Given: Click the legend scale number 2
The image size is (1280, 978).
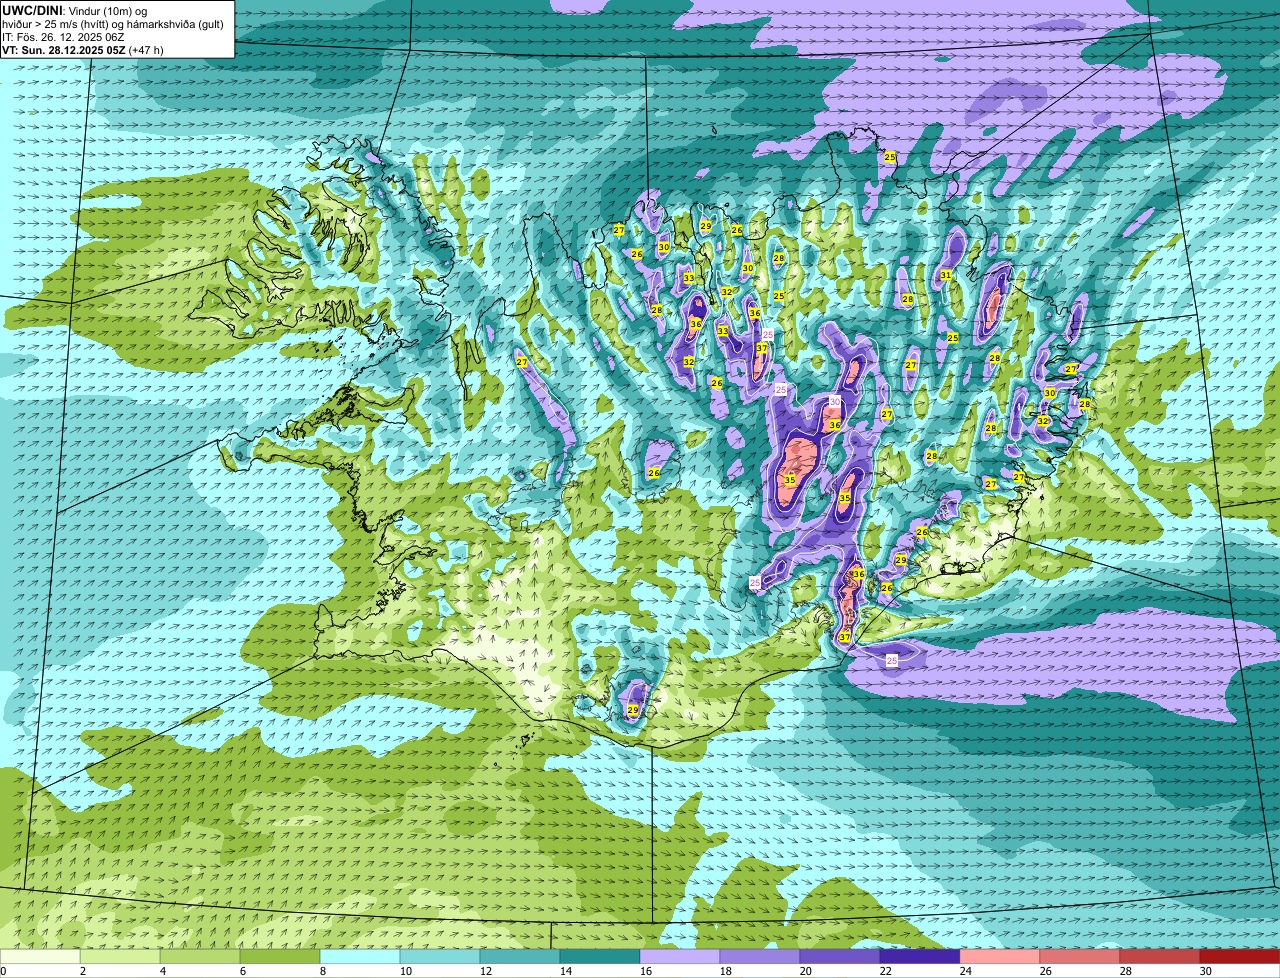Looking at the screenshot, I should pos(82,971).
